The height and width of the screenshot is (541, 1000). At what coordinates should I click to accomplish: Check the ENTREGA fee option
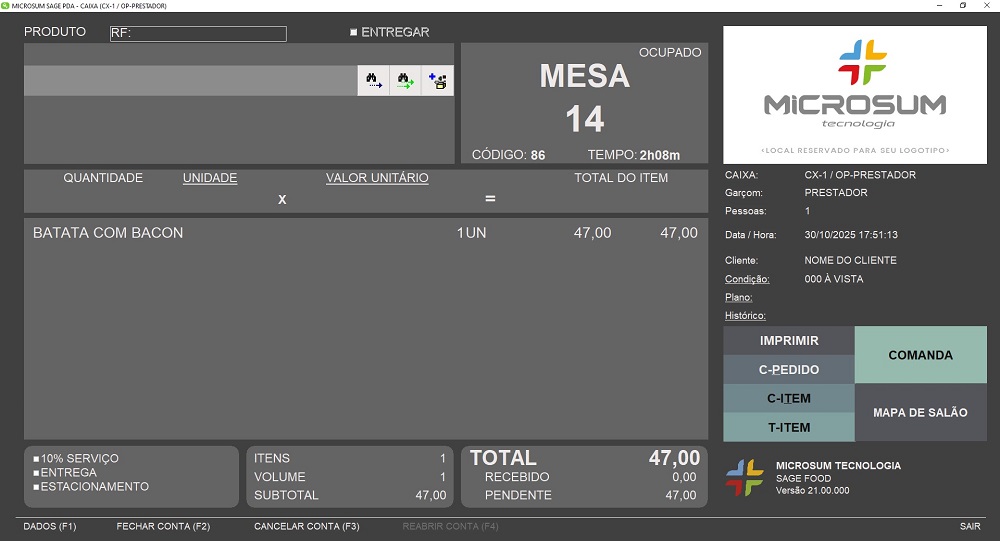pos(37,473)
